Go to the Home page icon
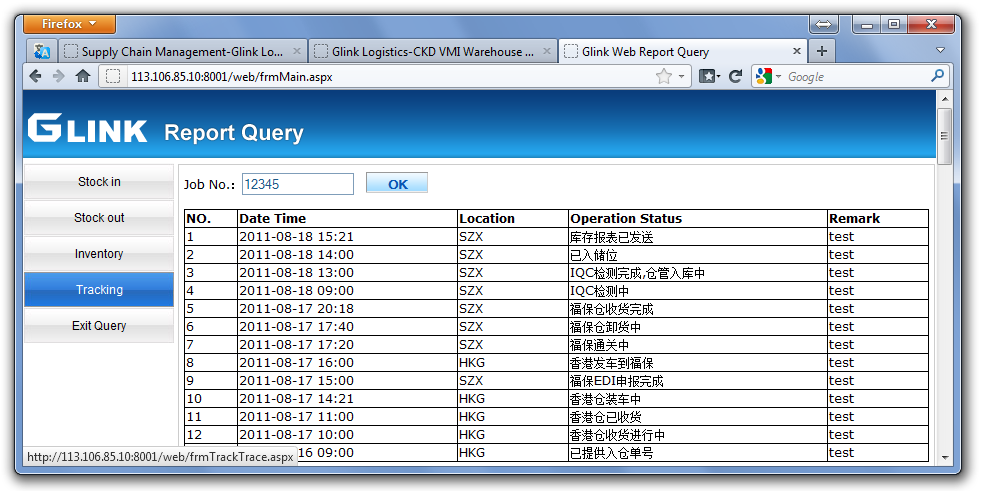 83,76
